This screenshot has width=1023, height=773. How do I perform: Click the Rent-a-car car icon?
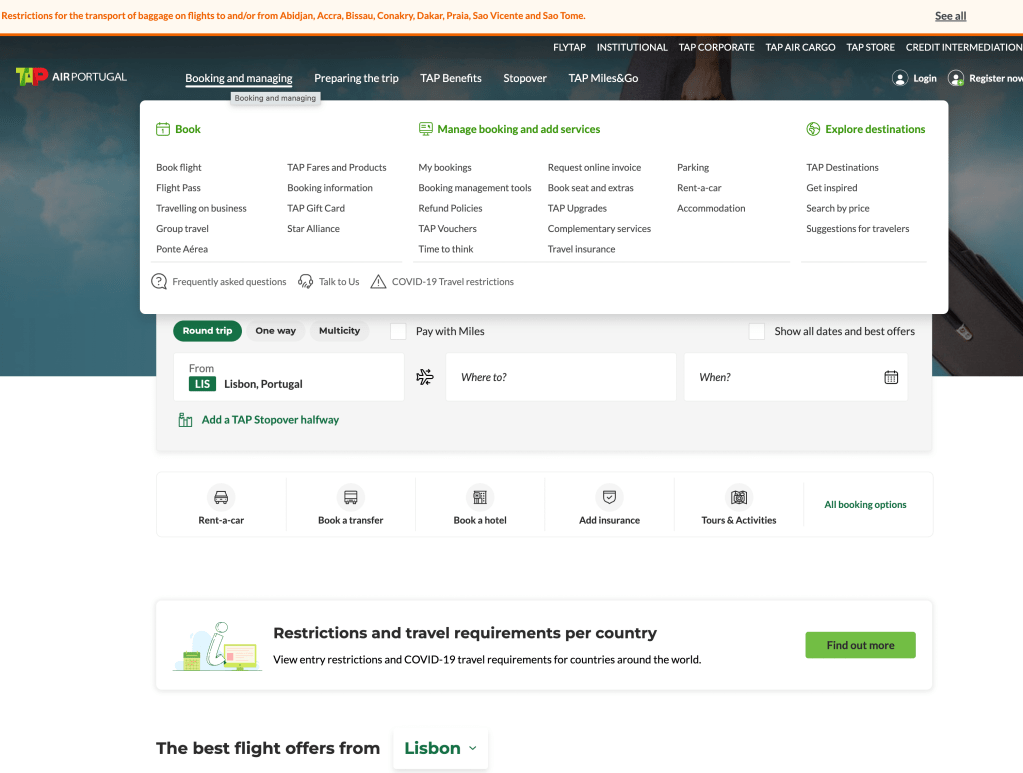[x=221, y=497]
